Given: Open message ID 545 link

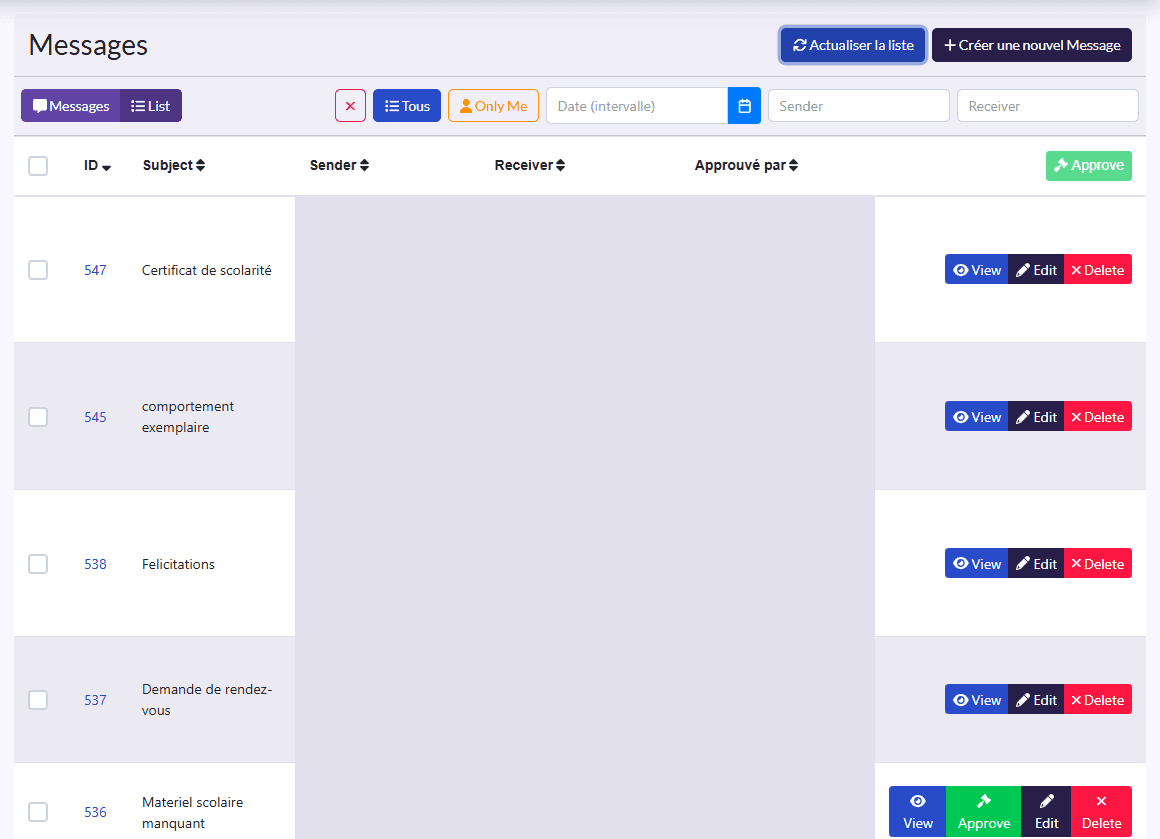Looking at the screenshot, I should click(x=95, y=417).
